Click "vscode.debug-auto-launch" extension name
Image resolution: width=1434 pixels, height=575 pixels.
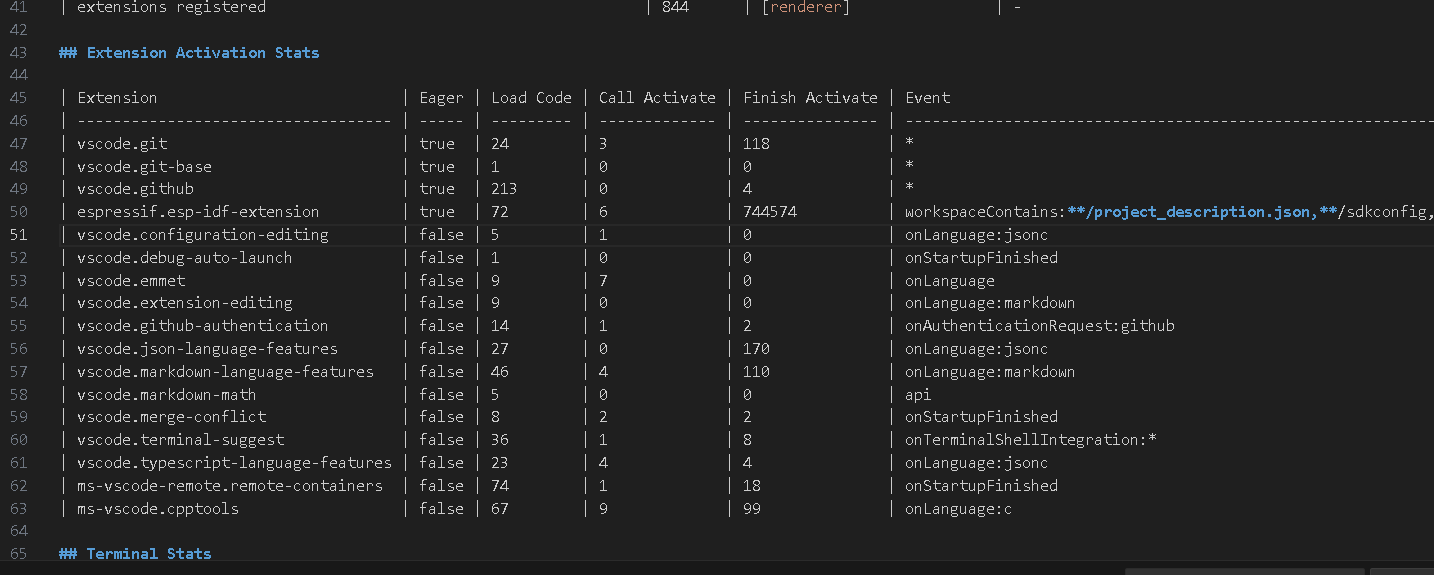[184, 257]
